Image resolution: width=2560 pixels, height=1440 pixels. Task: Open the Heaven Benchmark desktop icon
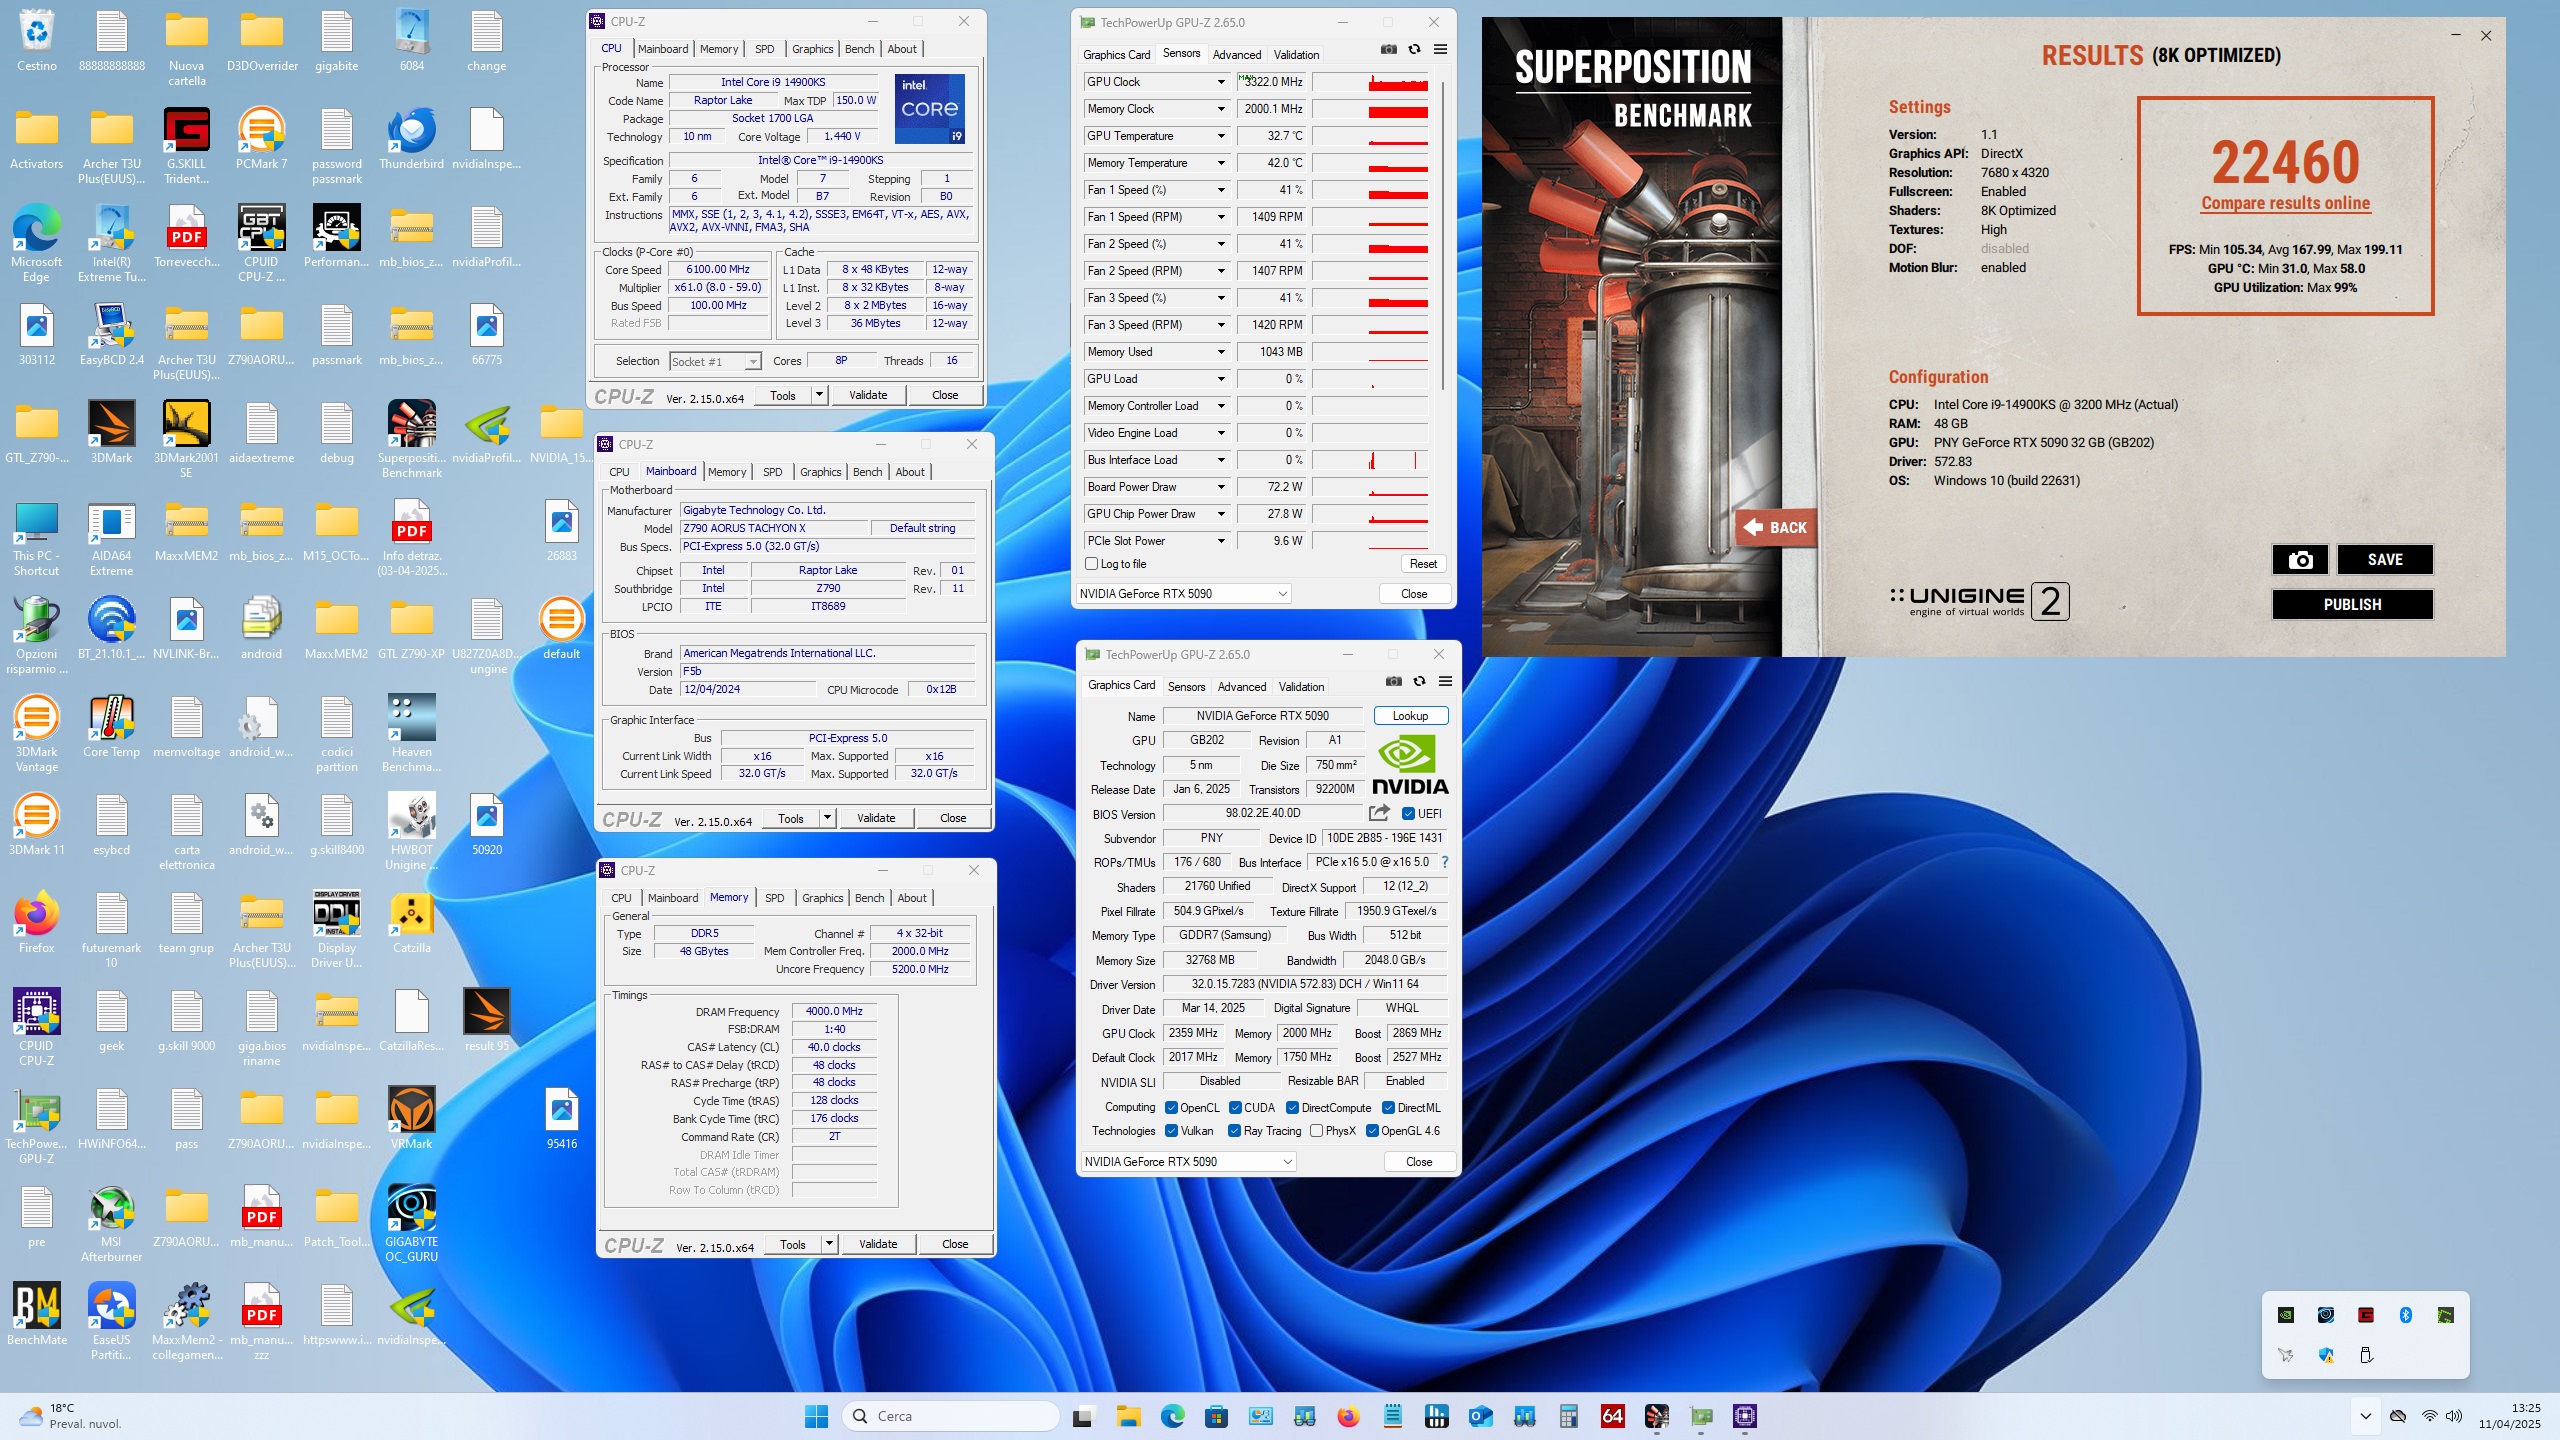tap(412, 733)
